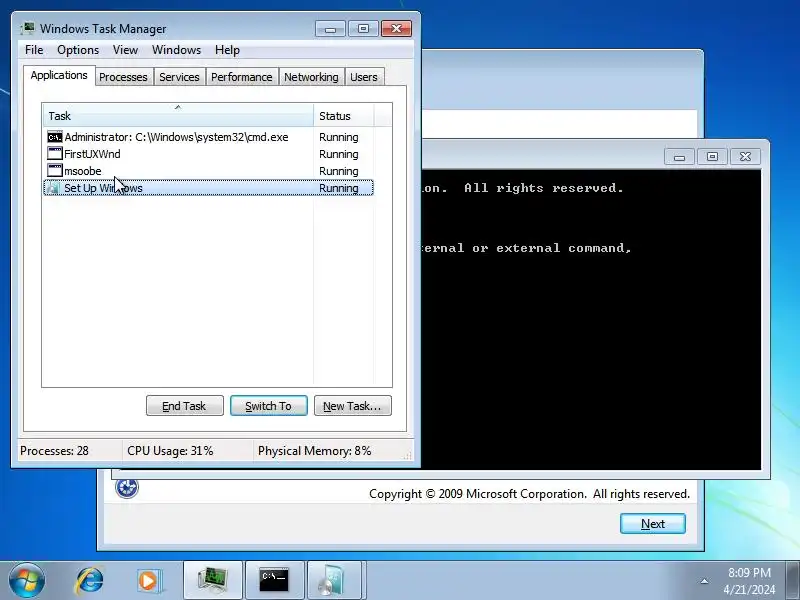
Task: Select Set Up Windows task name
Action: 103,188
